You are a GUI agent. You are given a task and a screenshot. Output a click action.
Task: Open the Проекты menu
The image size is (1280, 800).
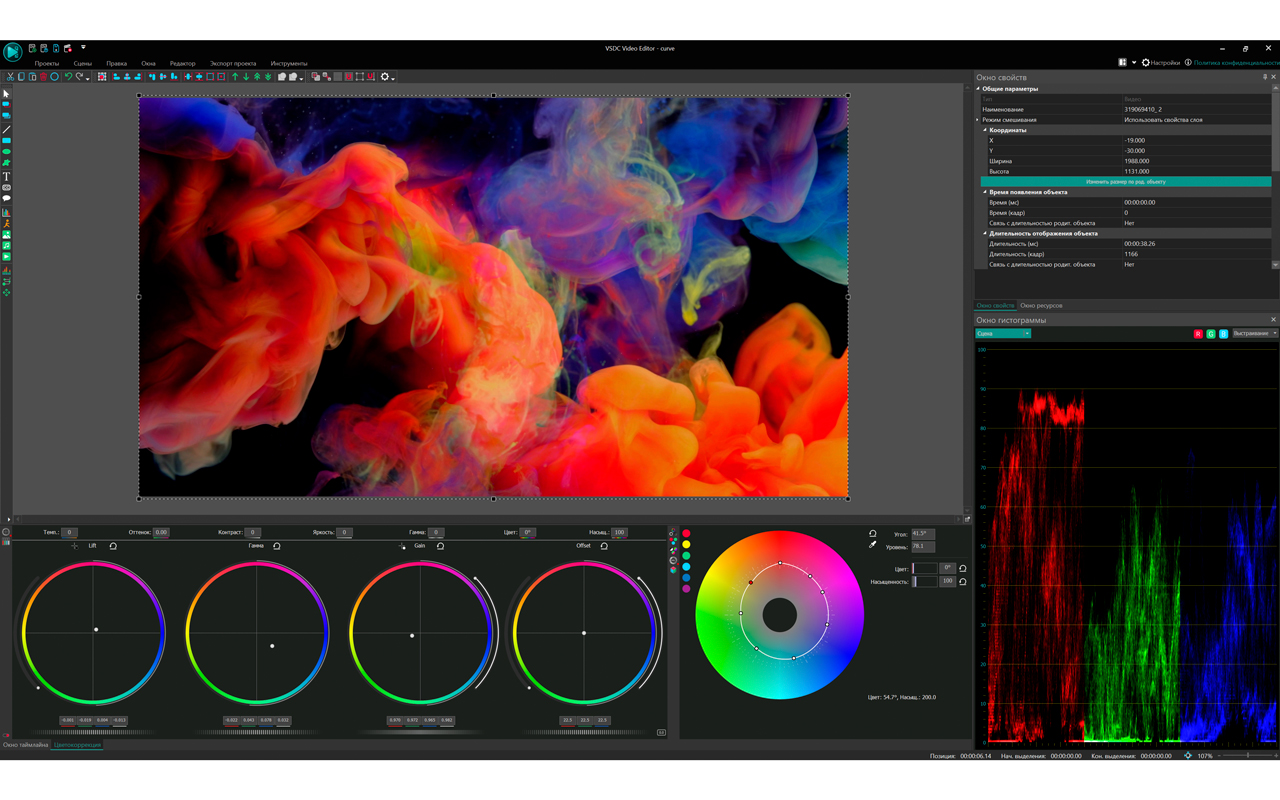pos(47,63)
